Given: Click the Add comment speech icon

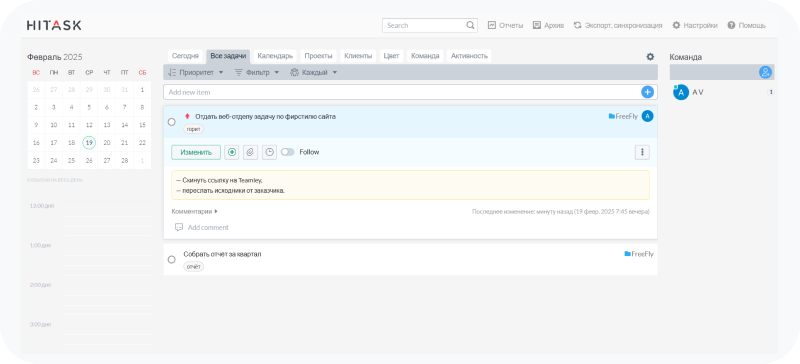Looking at the screenshot, I should [x=179, y=227].
